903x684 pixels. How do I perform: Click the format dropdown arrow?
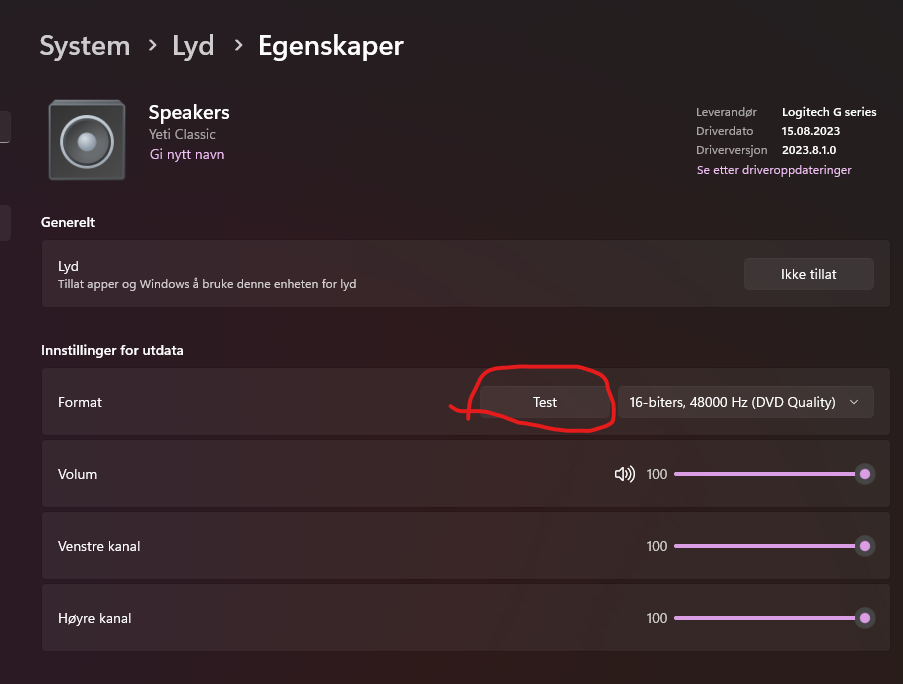pyautogui.click(x=854, y=402)
